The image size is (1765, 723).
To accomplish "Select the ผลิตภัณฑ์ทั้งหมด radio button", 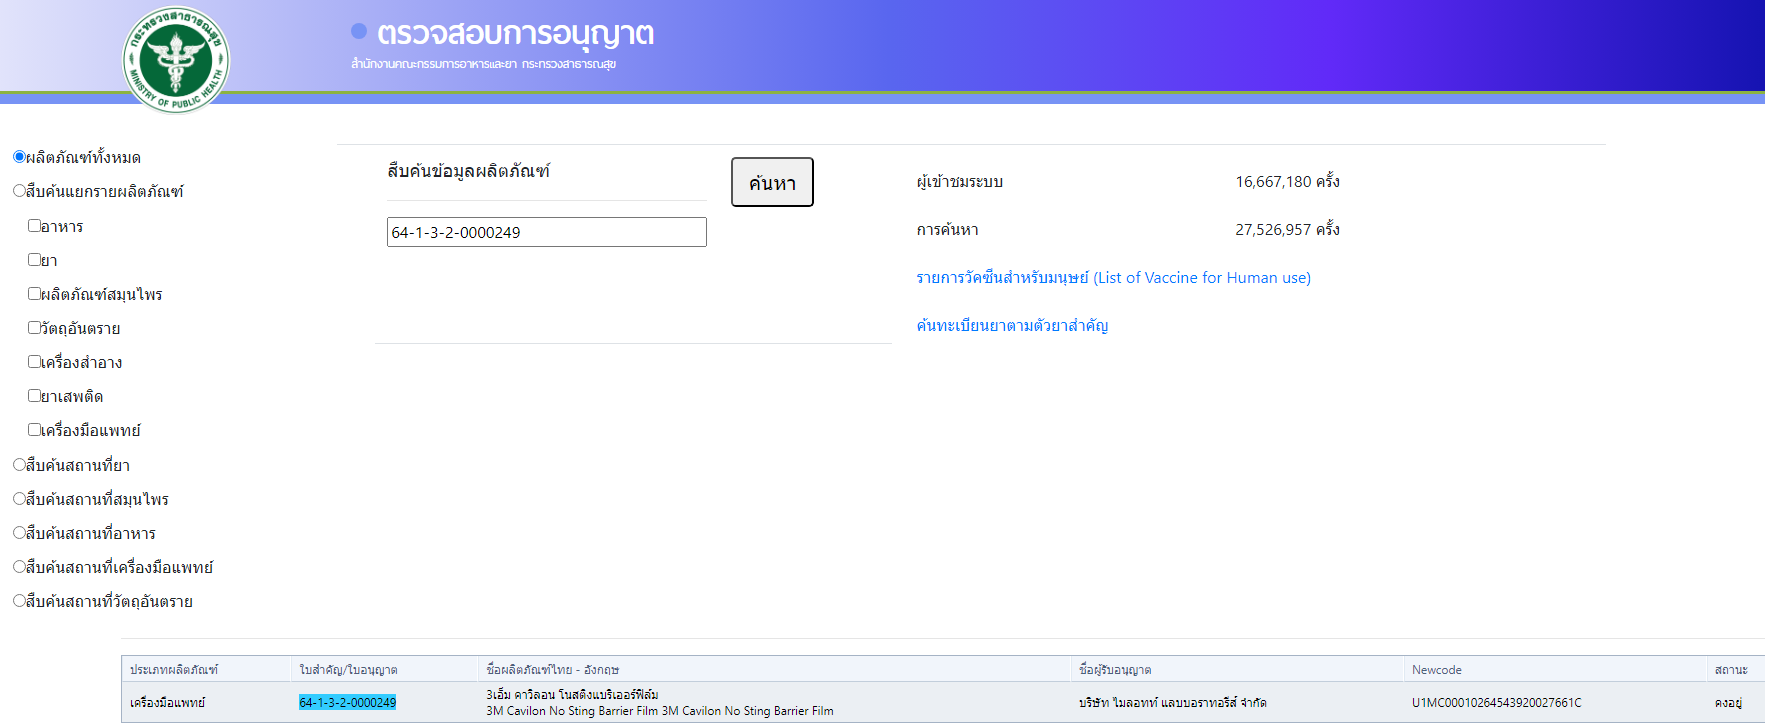I will pyautogui.click(x=19, y=157).
